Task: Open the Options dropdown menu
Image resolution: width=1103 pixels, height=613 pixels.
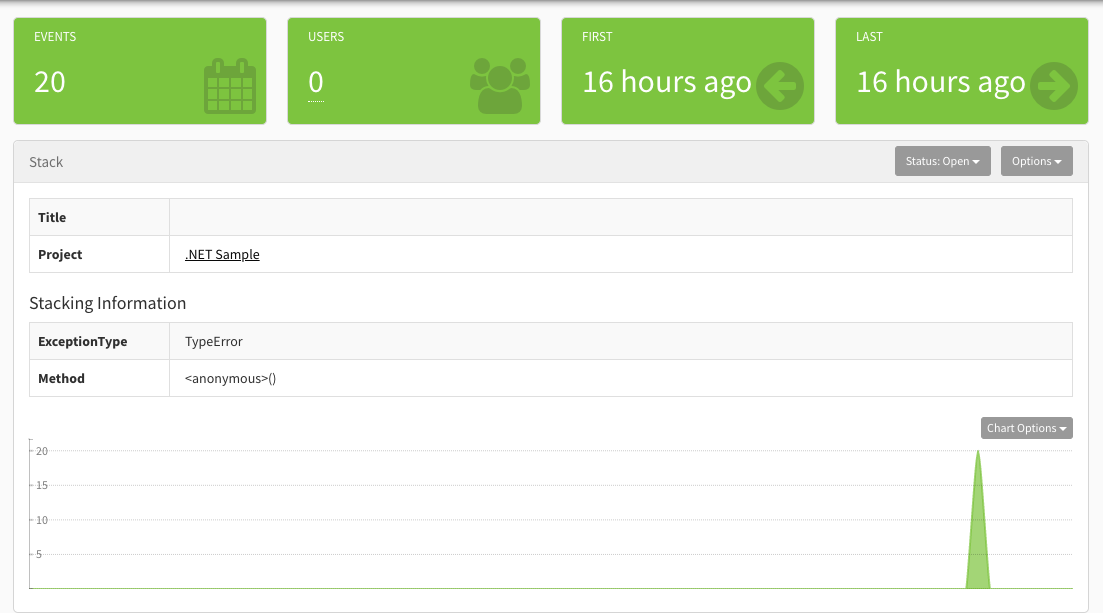Action: (x=1036, y=160)
